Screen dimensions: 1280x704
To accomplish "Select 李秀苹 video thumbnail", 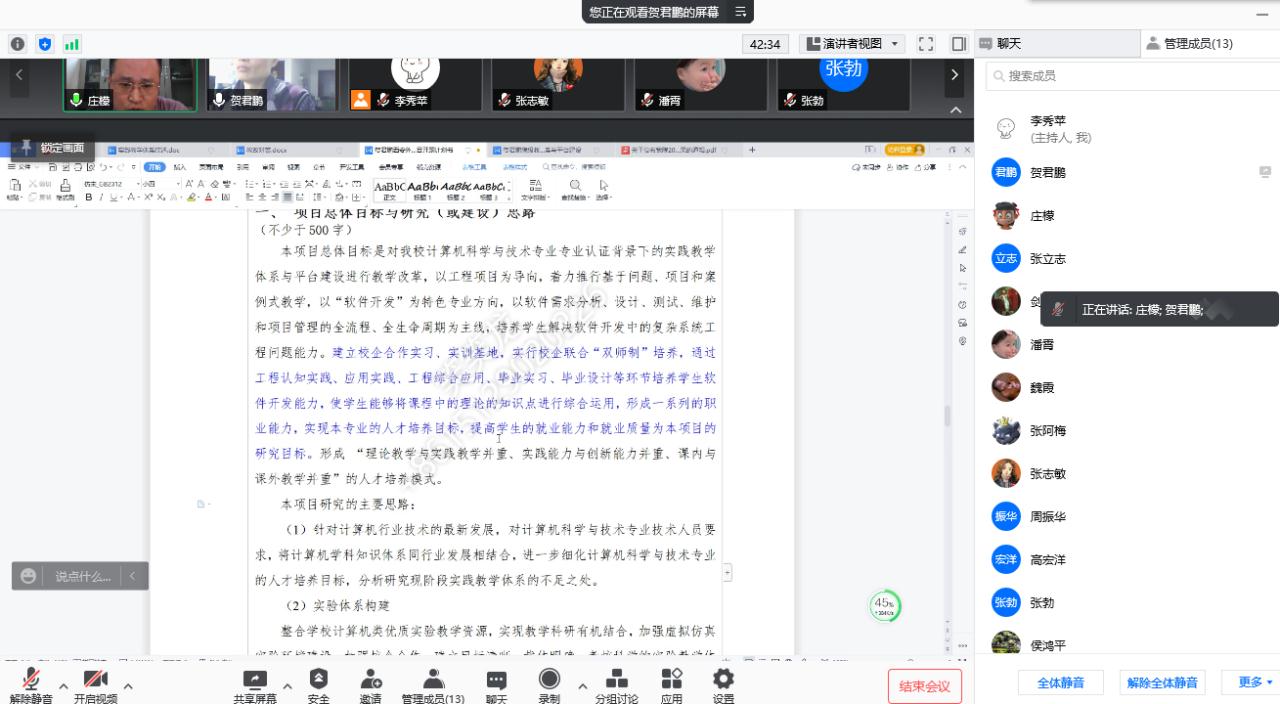I will (x=415, y=84).
